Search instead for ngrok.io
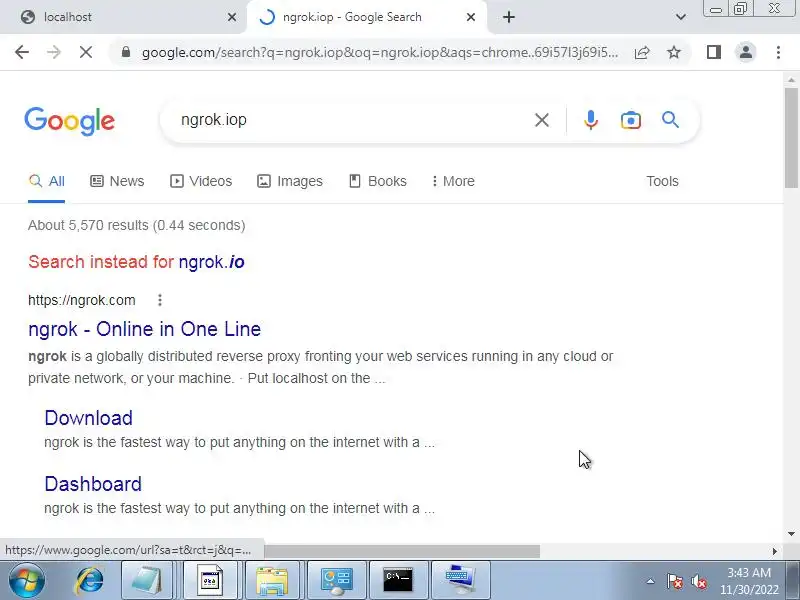Image resolution: width=800 pixels, height=600 pixels. pyautogui.click(x=211, y=262)
